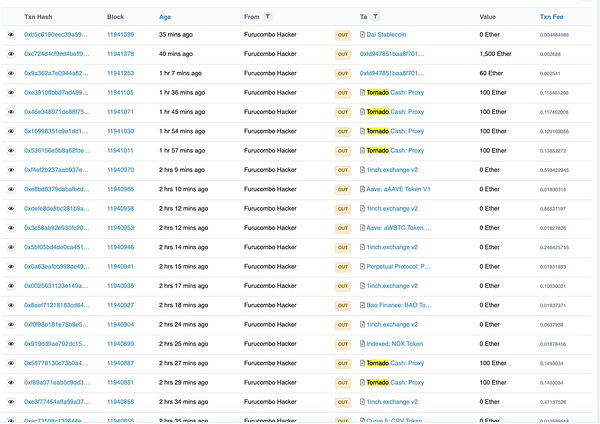Open transaction hash 0xc724d4cf9ed4beff9
Image resolution: width=600 pixels, height=424 pixels.
coord(57,54)
